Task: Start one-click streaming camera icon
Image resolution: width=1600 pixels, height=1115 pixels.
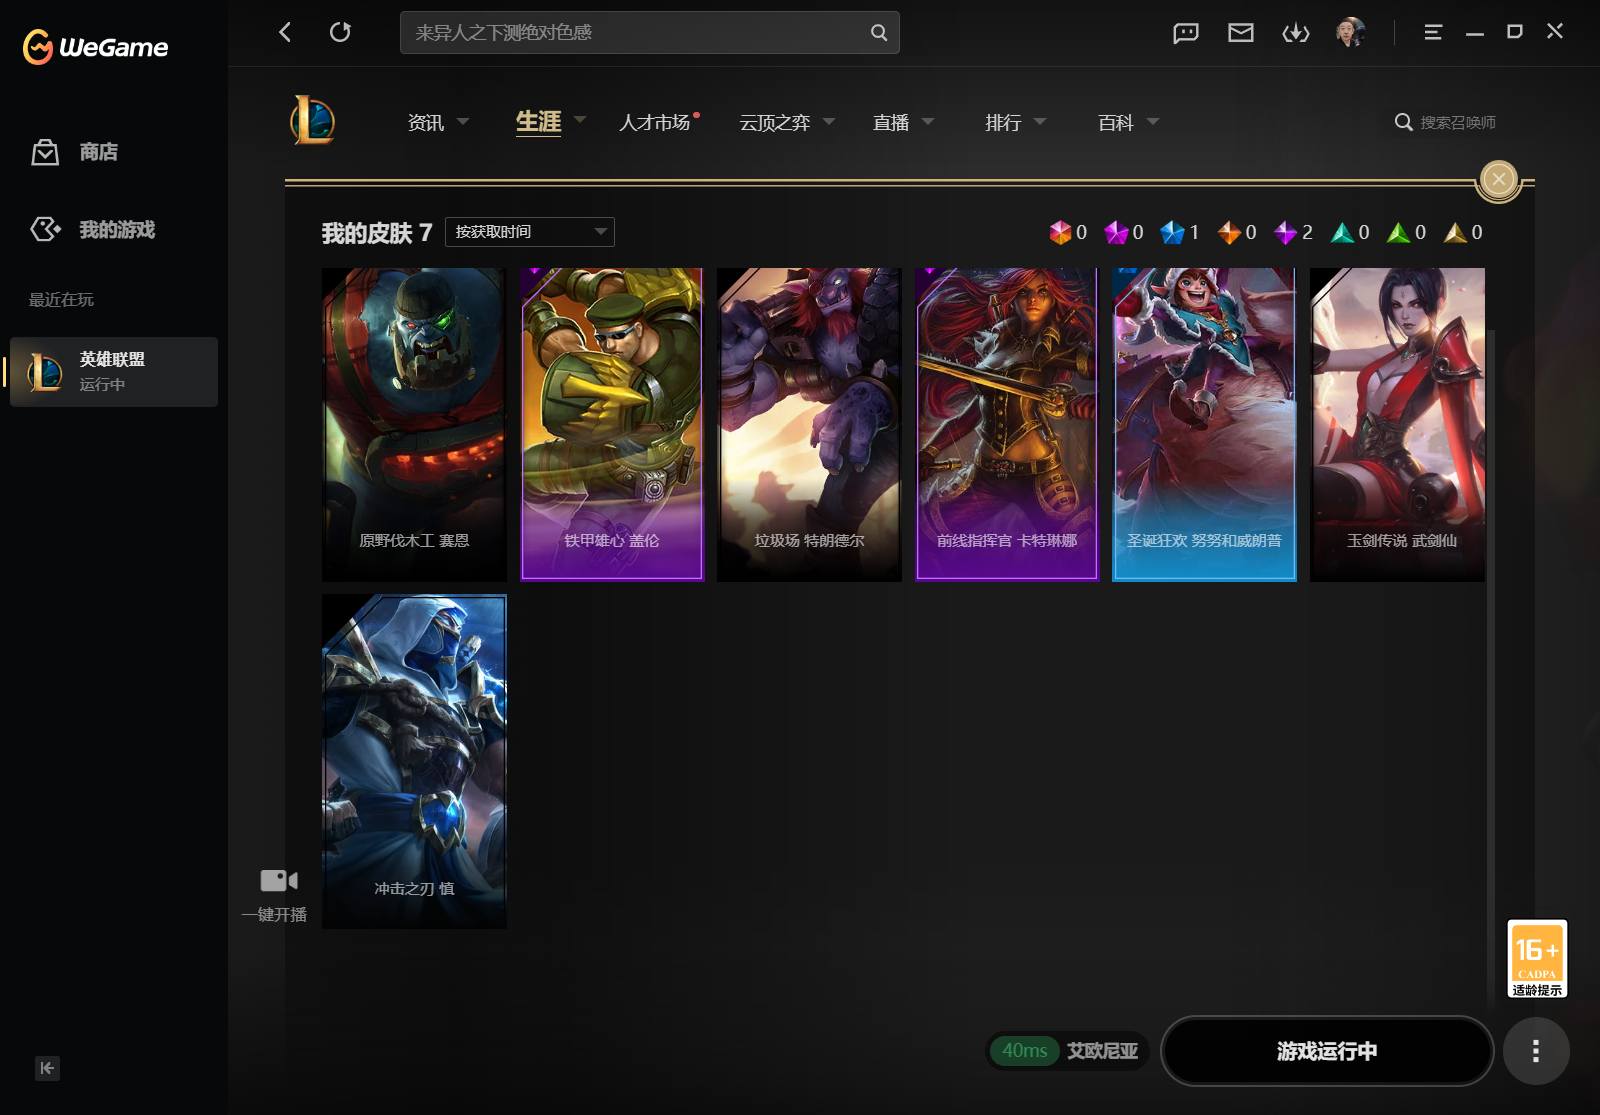Action: pos(279,880)
